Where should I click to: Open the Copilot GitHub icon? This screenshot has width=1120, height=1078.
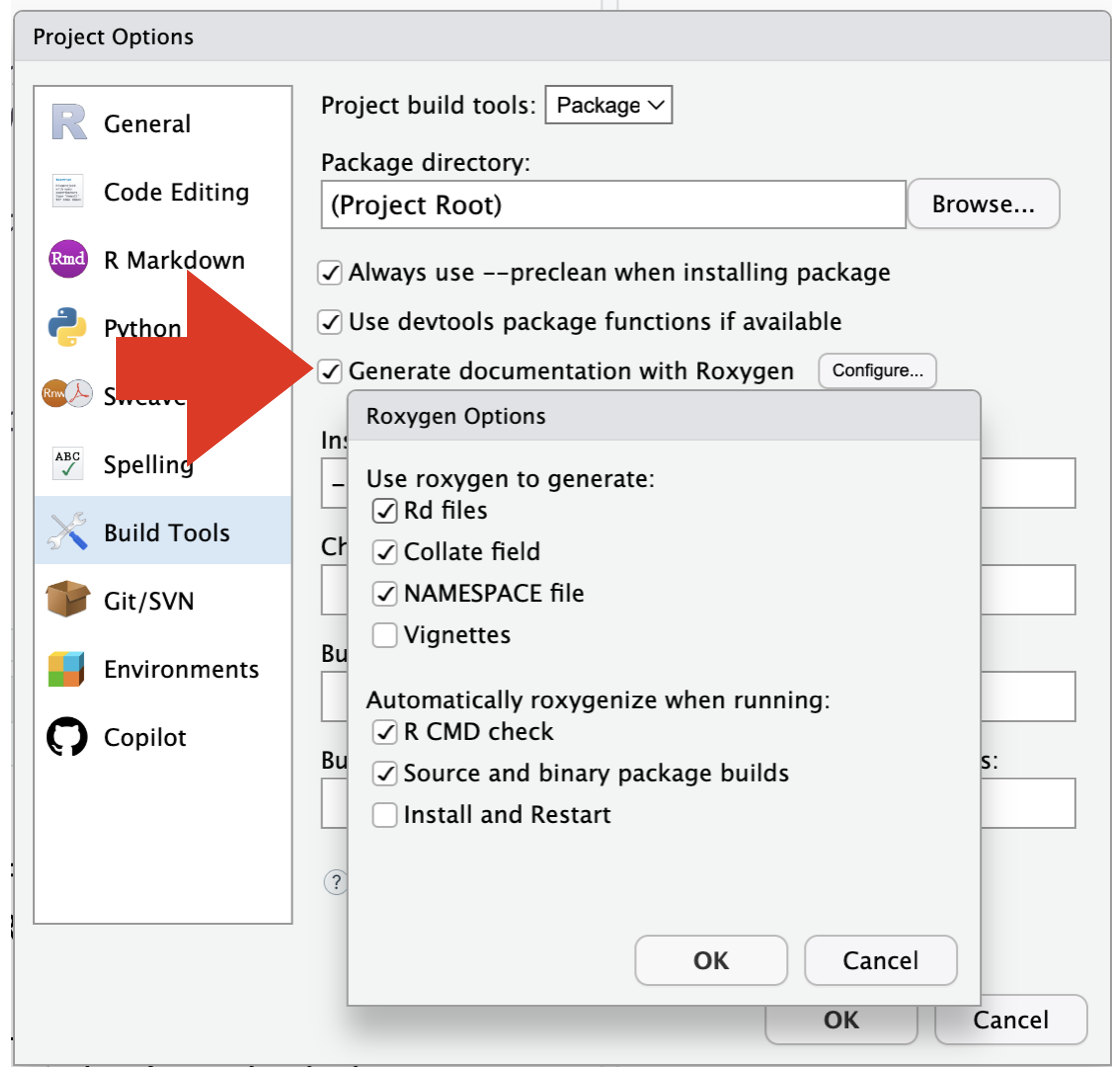(68, 737)
